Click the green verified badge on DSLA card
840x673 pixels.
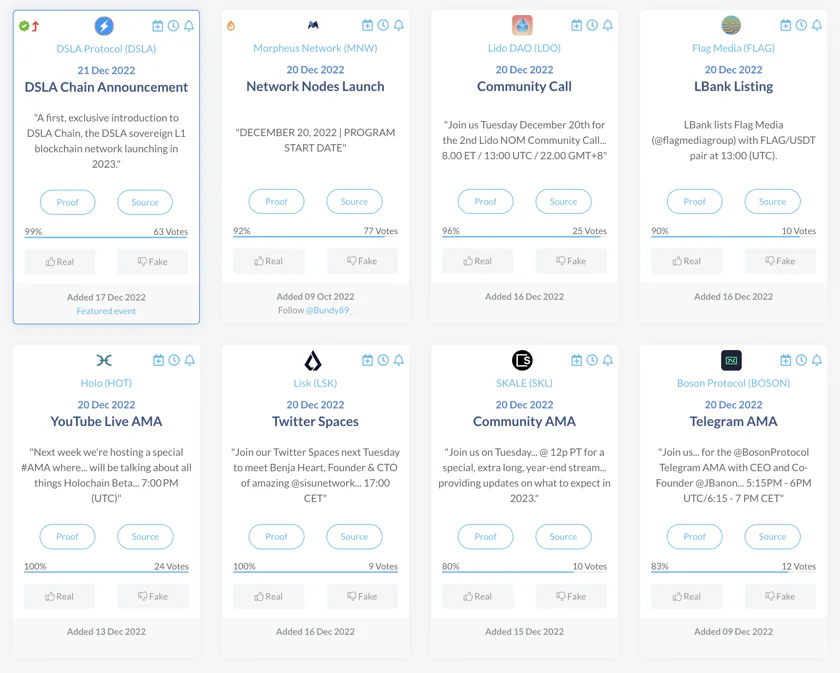24,26
